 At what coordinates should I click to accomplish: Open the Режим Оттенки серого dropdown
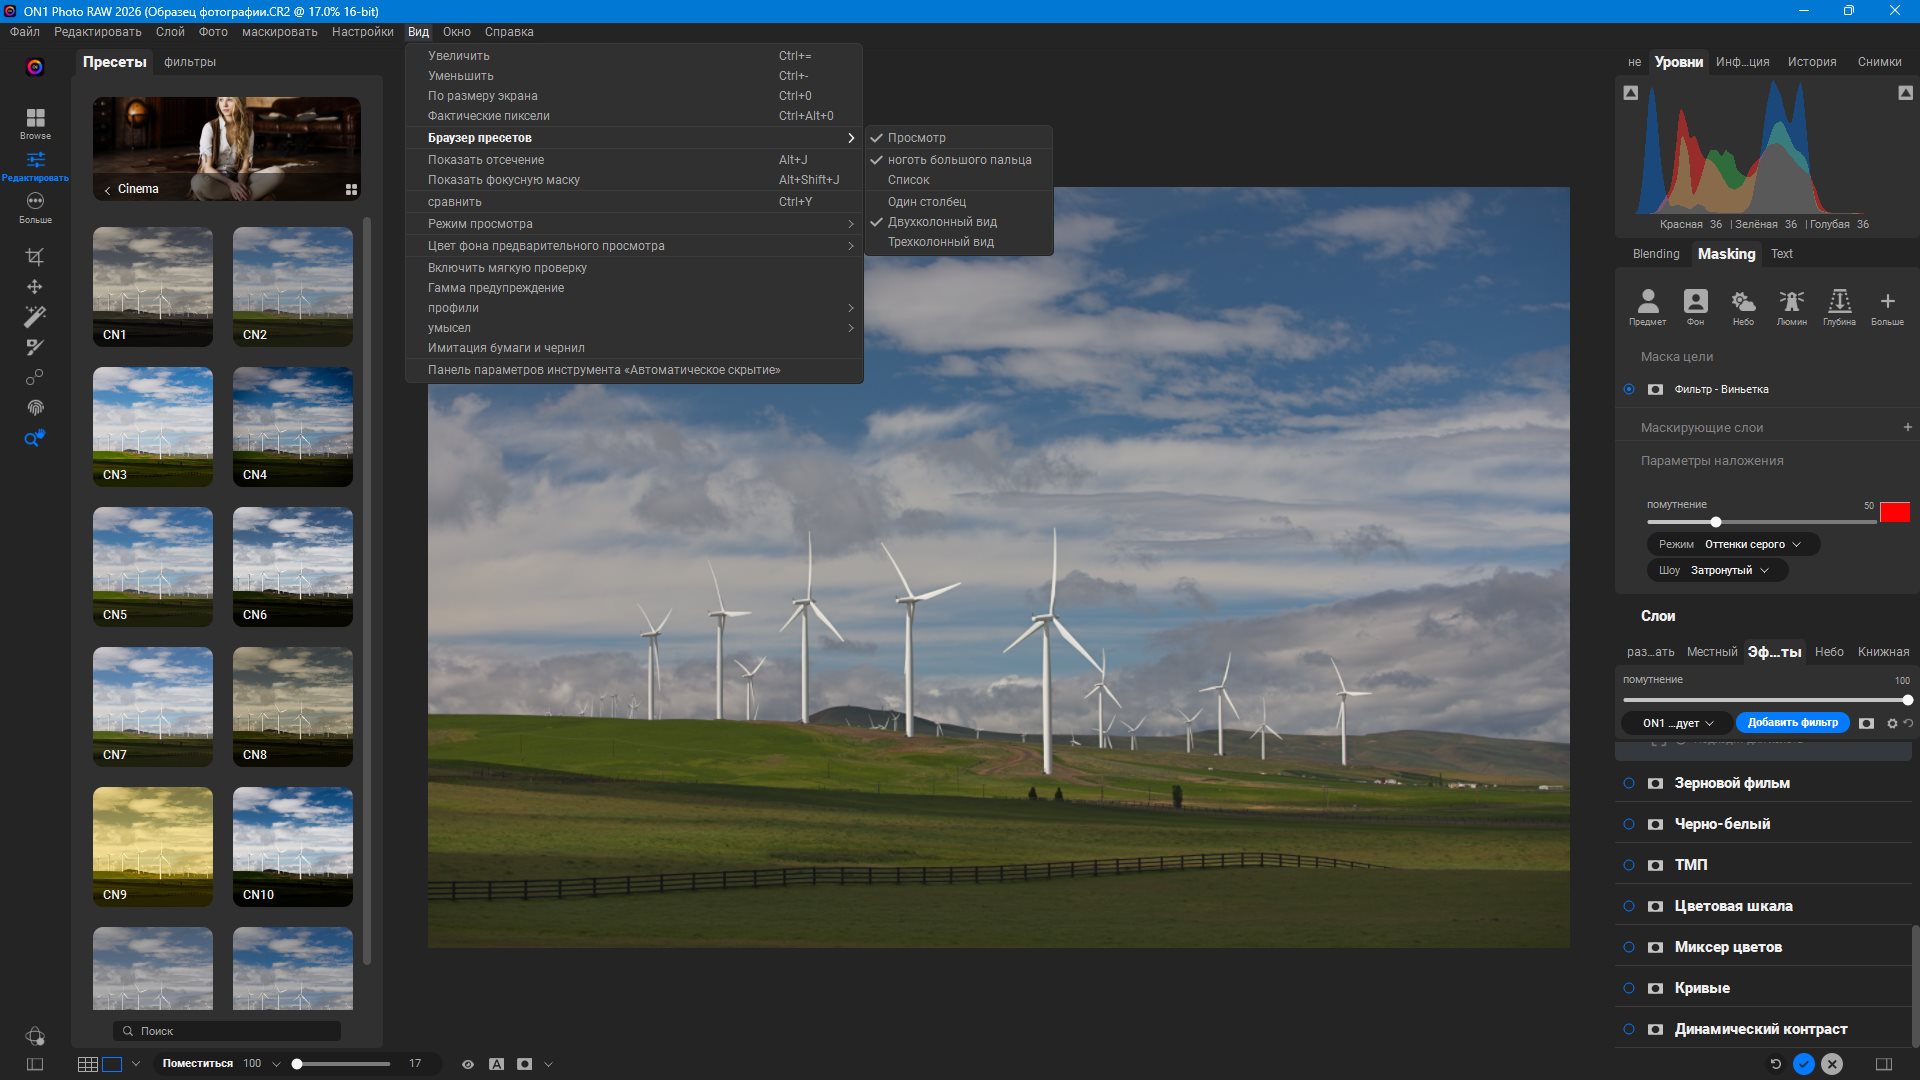1732,544
